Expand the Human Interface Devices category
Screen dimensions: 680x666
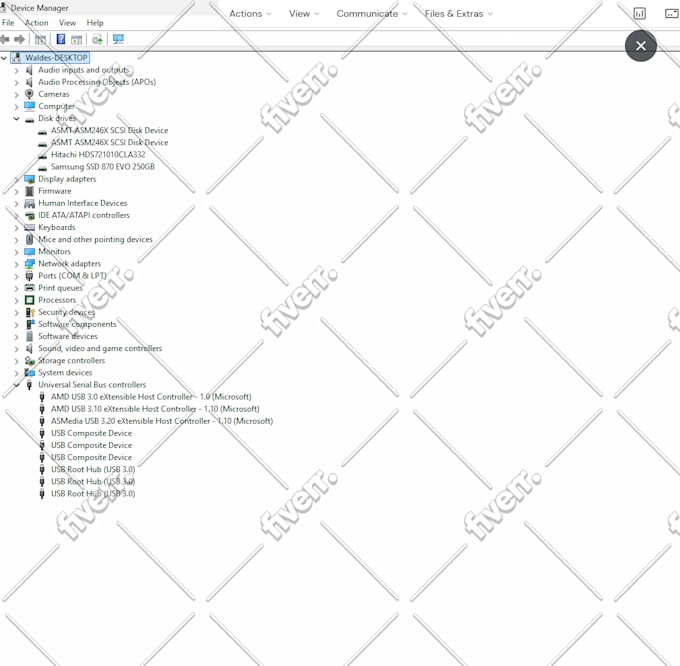(x=16, y=204)
